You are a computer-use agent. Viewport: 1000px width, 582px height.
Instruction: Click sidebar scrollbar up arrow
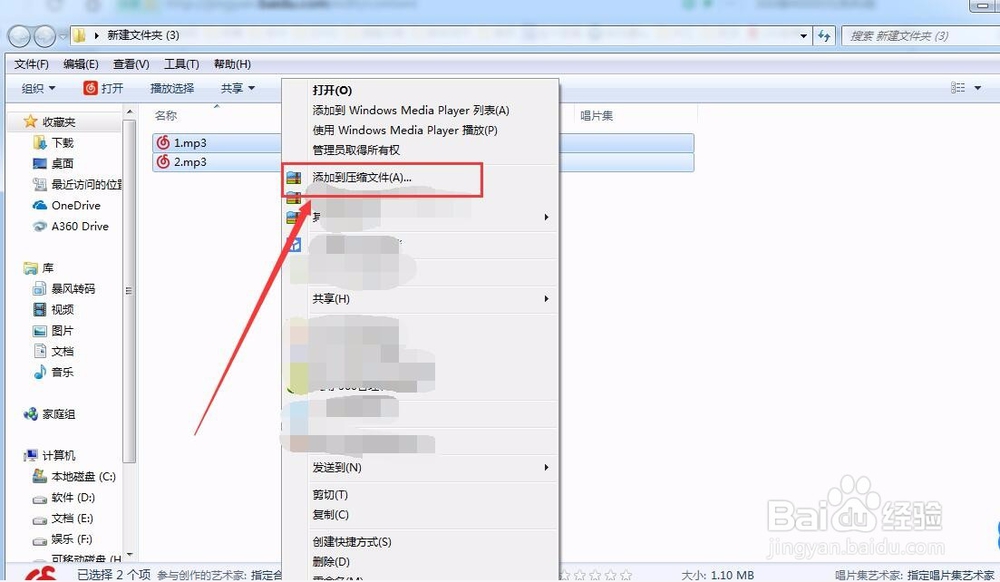(x=130, y=112)
